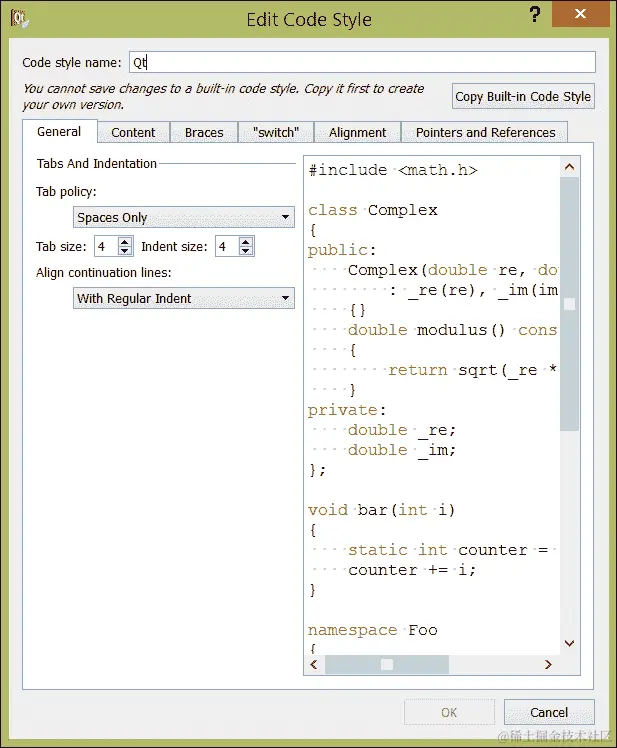617x748 pixels.
Task: Click the preview horizontal scrollbar thumb
Action: [x=387, y=664]
